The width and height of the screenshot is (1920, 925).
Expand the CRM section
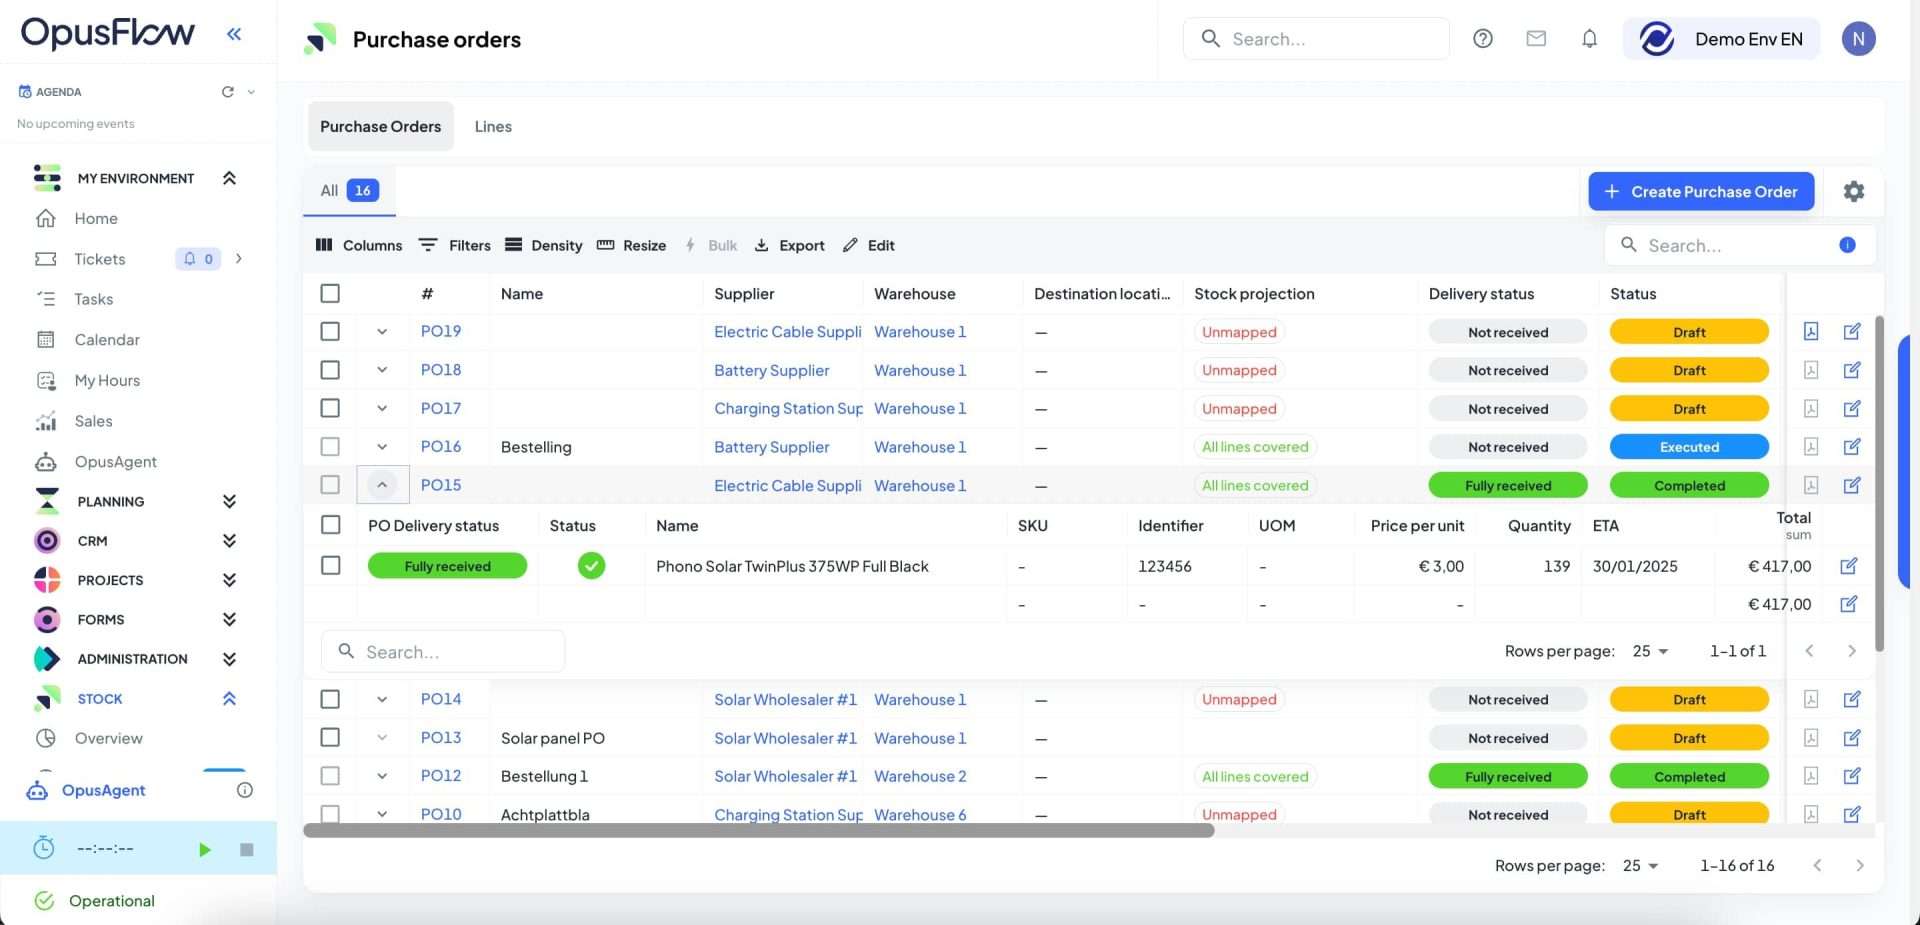[x=229, y=541]
